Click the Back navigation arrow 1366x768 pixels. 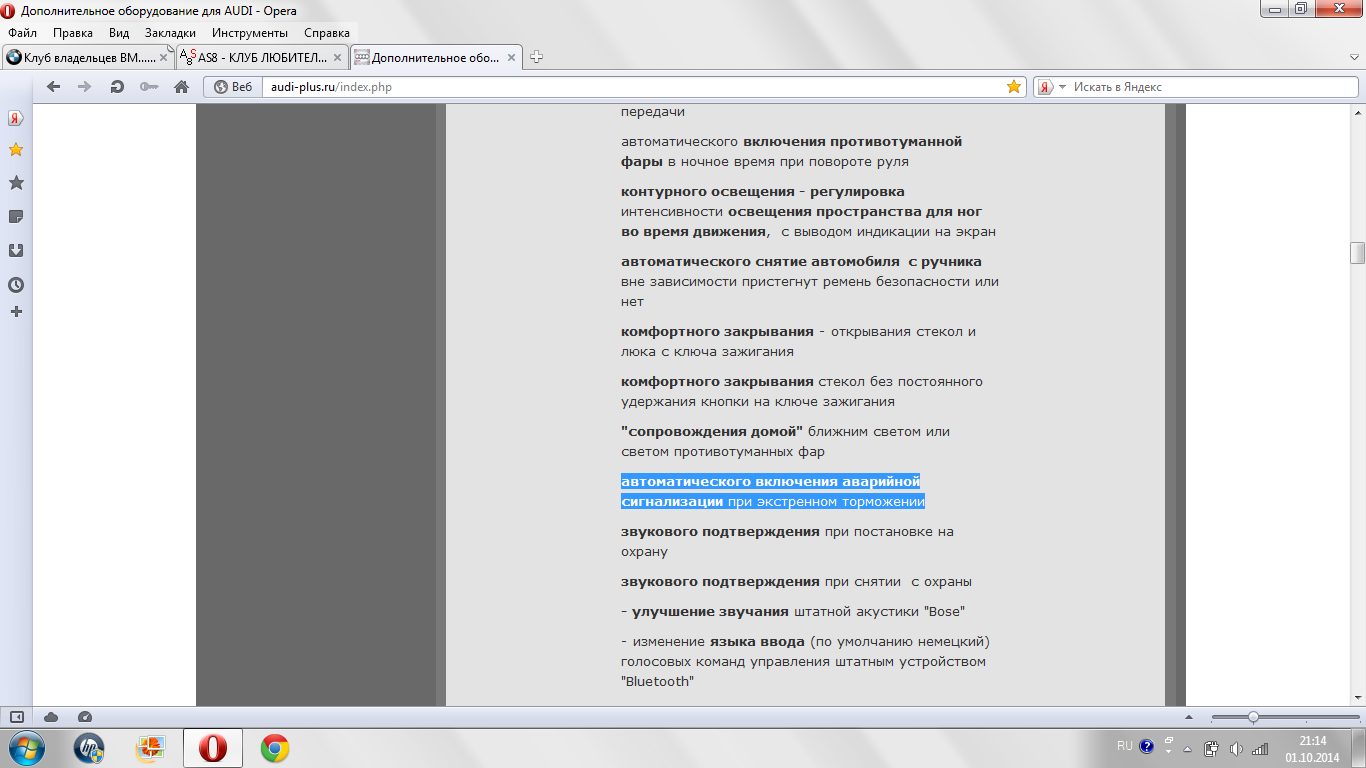click(54, 87)
